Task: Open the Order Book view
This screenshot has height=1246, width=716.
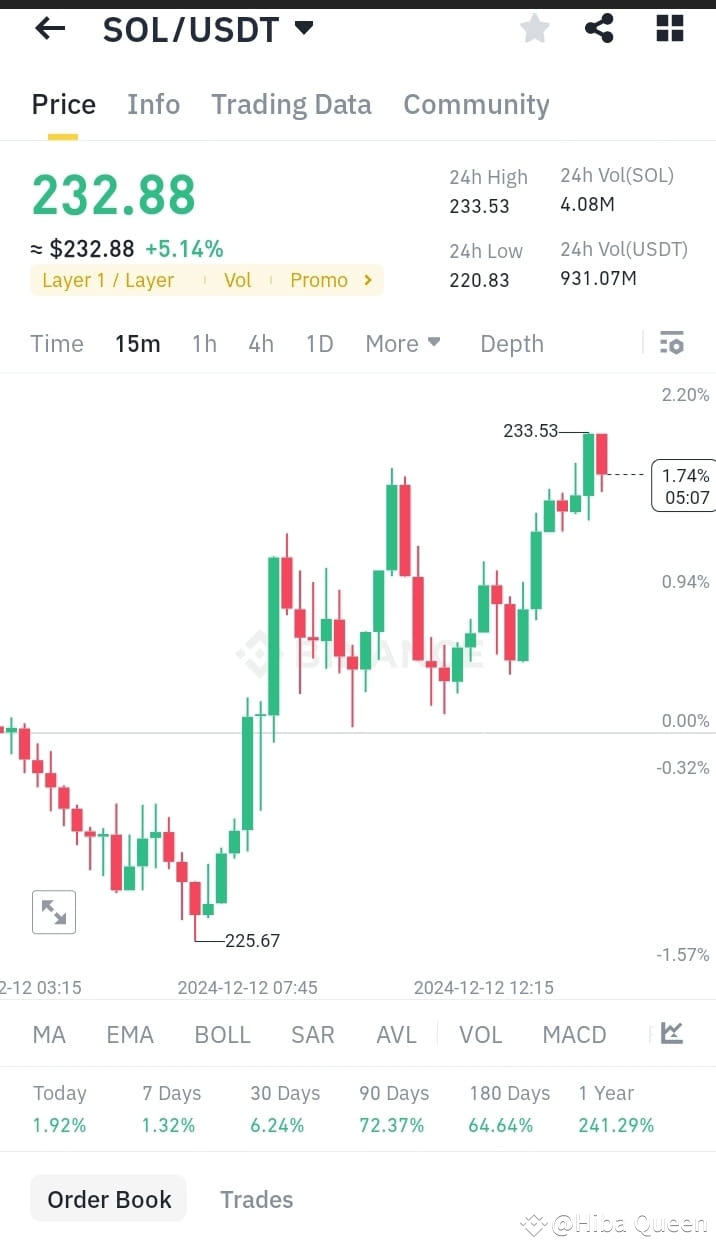Action: point(108,1198)
